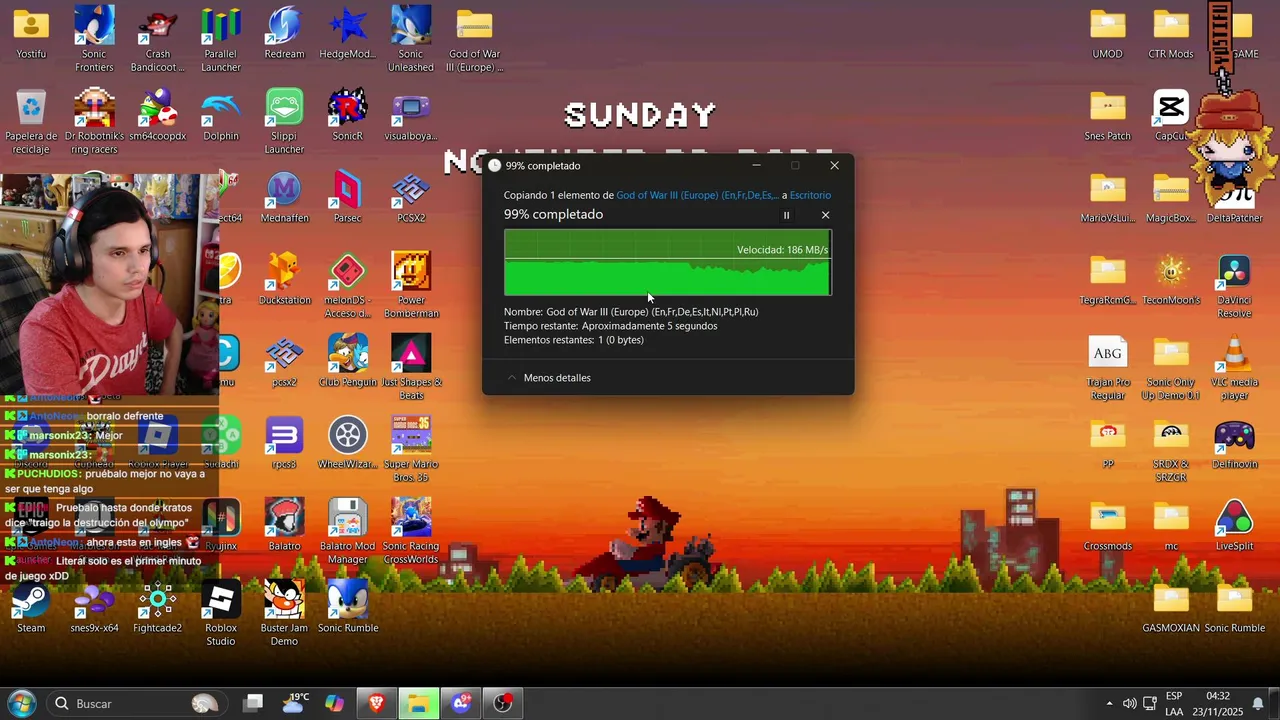The image size is (1280, 720).
Task: Launch the Balatro Mod Manager icon
Action: click(x=348, y=532)
